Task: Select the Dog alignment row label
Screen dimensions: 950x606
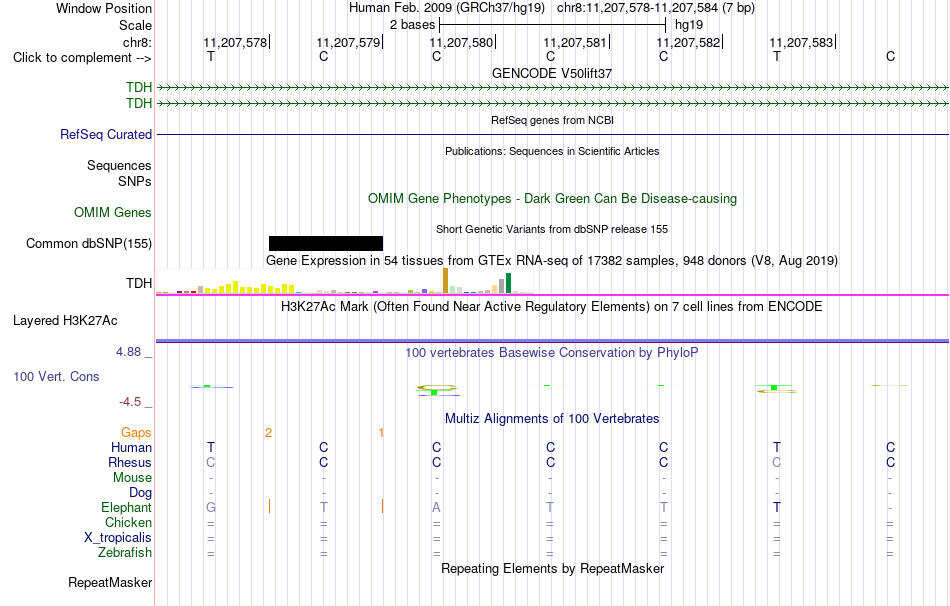Action: [140, 493]
